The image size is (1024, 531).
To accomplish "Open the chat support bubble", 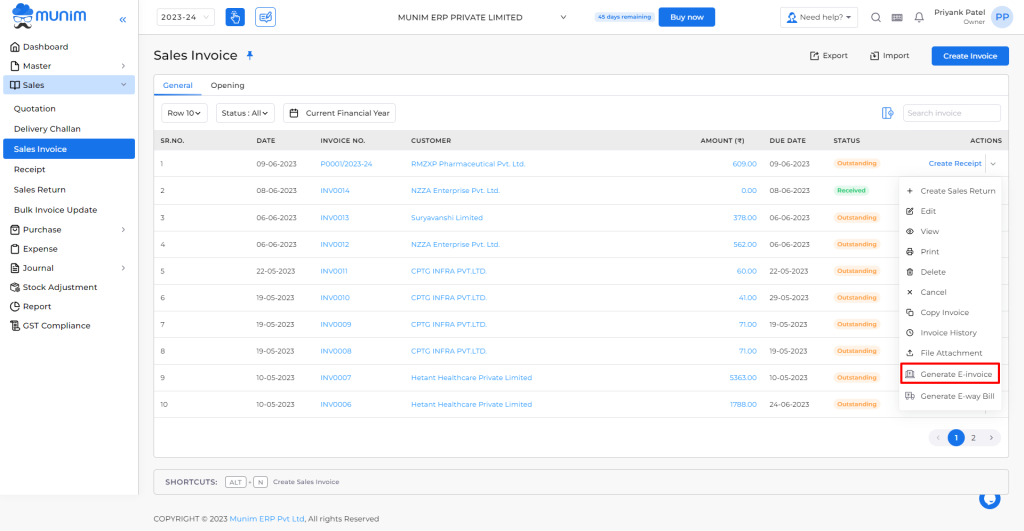I will pos(989,500).
